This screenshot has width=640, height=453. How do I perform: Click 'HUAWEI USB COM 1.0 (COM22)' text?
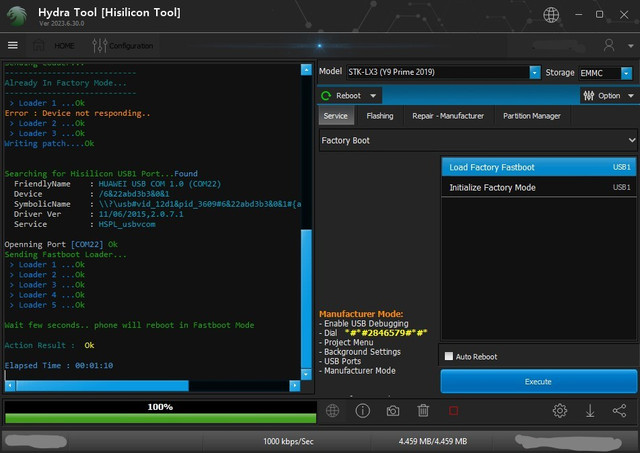click(160, 184)
